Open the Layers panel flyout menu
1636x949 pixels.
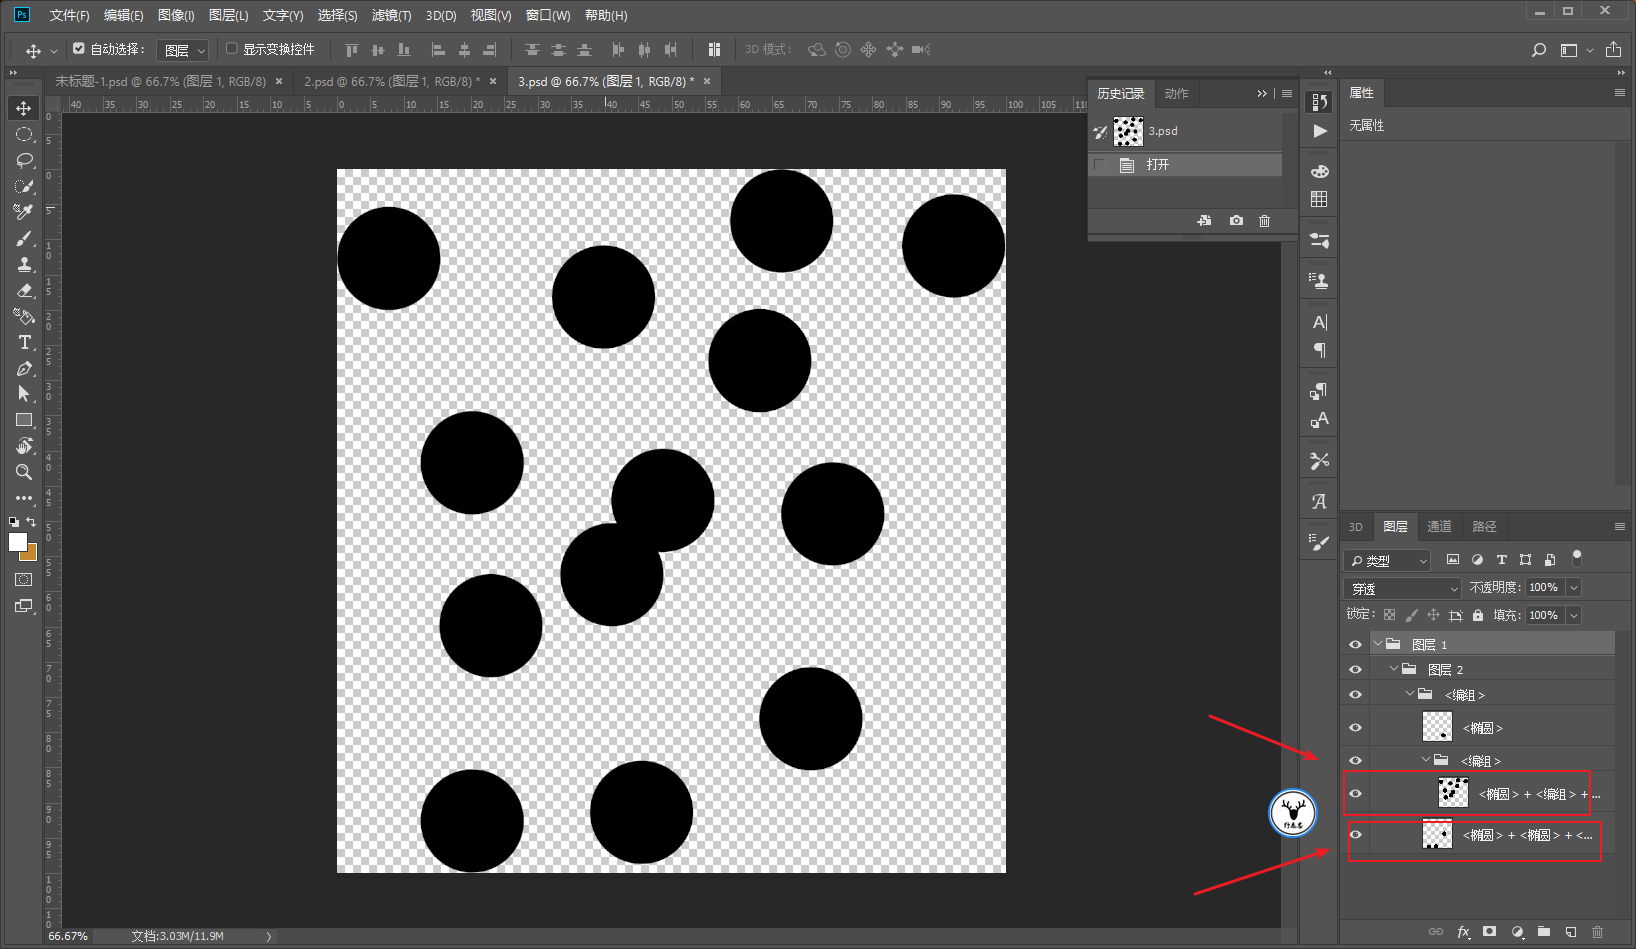[1619, 526]
